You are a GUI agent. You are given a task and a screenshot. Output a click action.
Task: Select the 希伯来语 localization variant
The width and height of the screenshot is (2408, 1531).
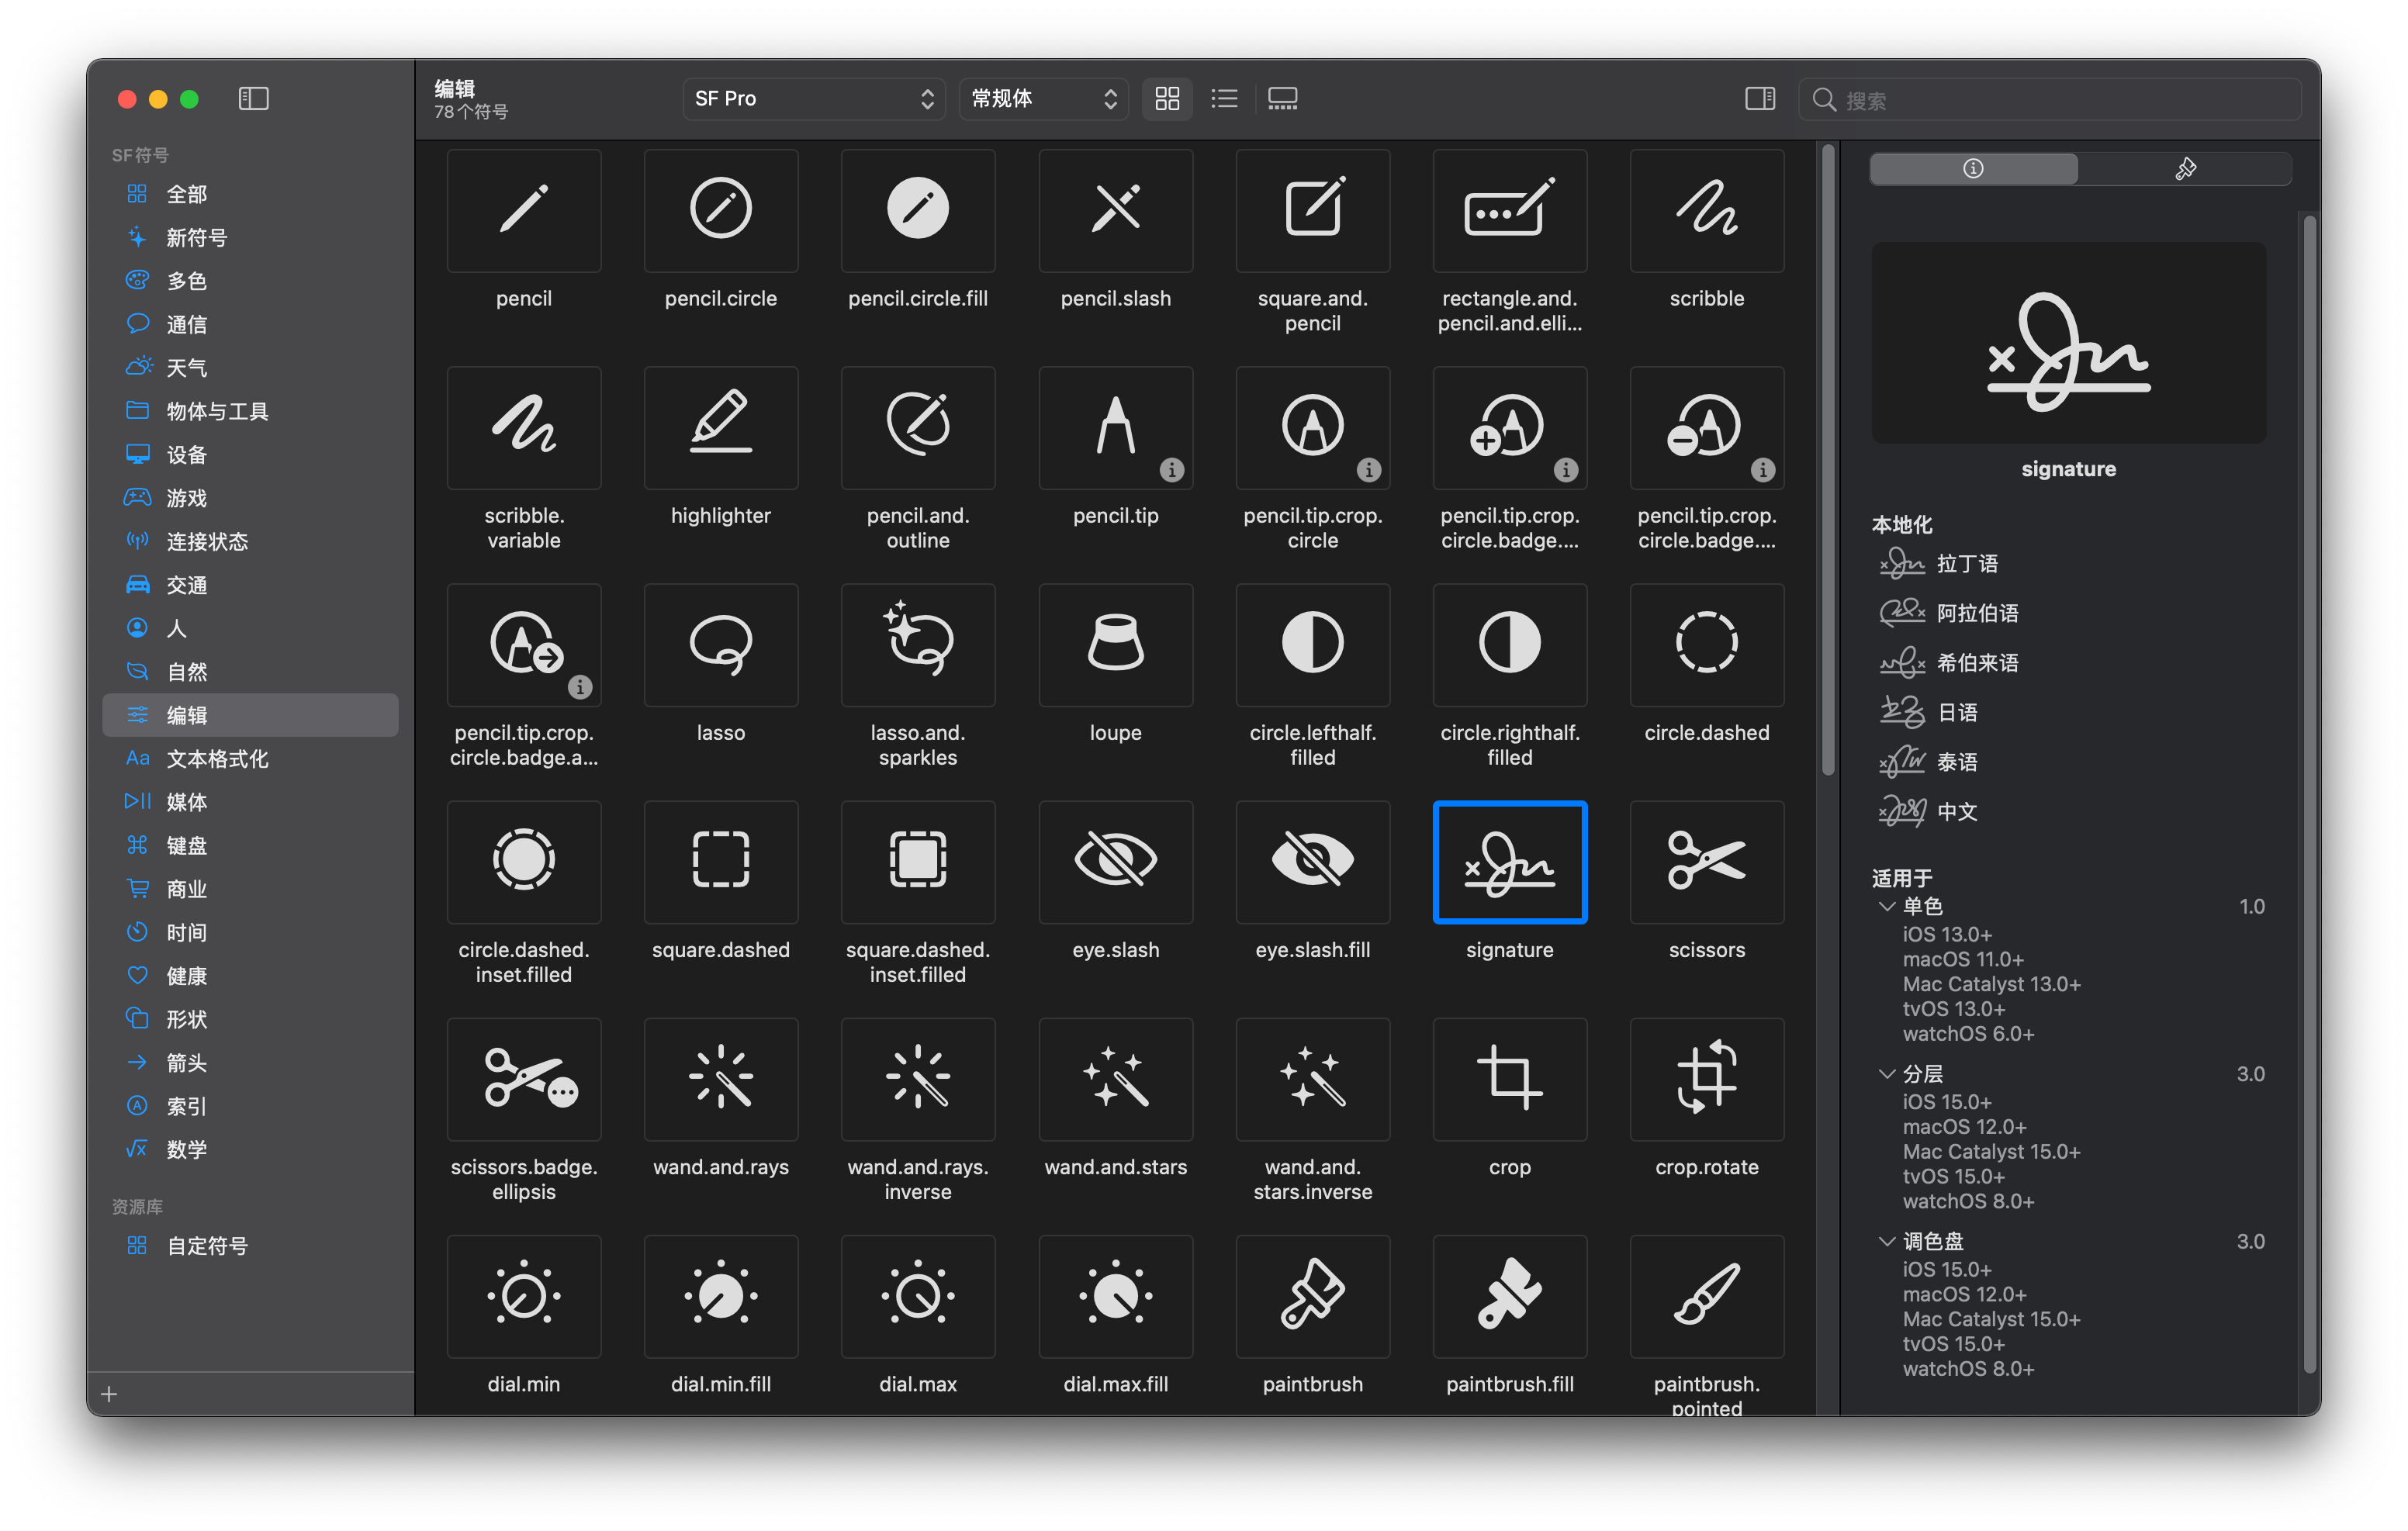1948,662
